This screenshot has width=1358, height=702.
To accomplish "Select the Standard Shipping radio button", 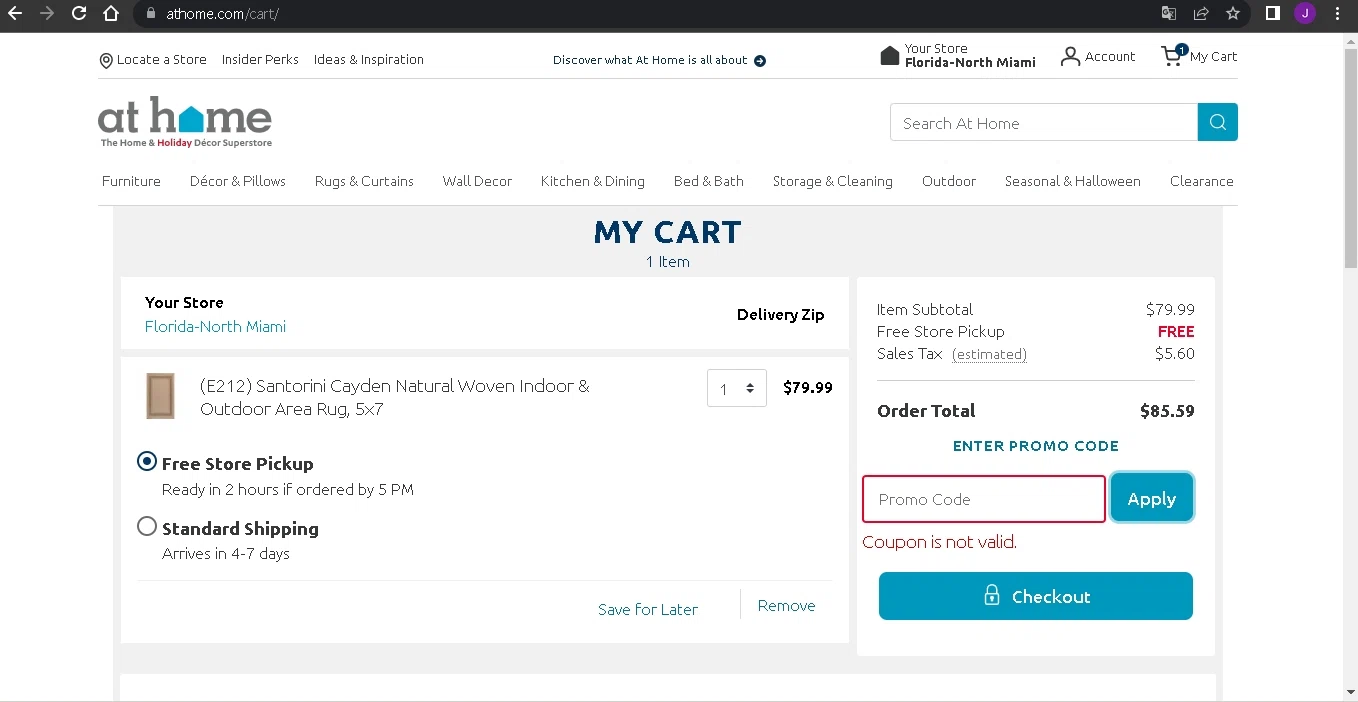I will point(147,526).
